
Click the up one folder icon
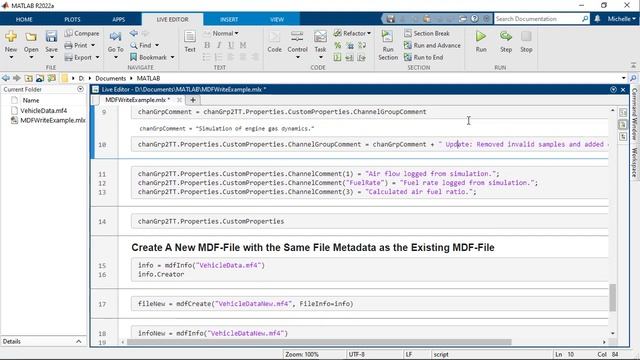[x=28, y=78]
